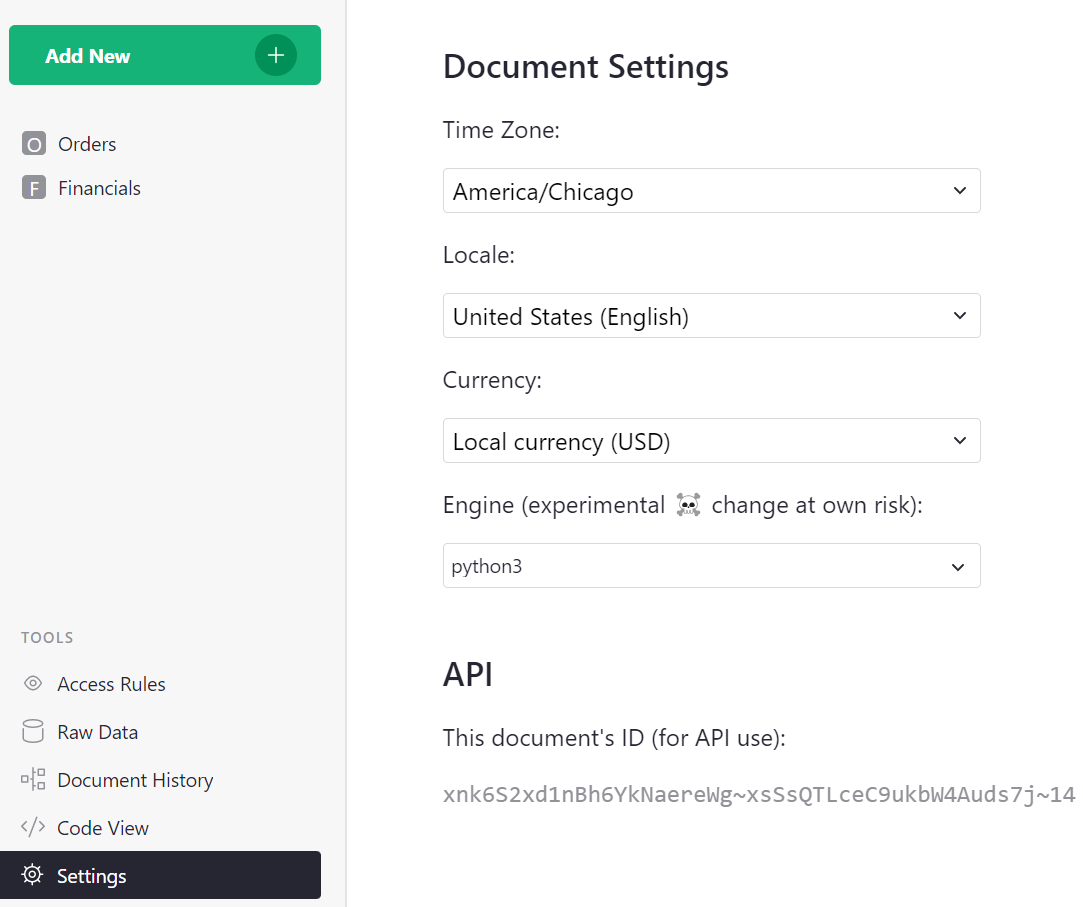
Task: Click the plus icon on Add New
Action: click(x=276, y=55)
